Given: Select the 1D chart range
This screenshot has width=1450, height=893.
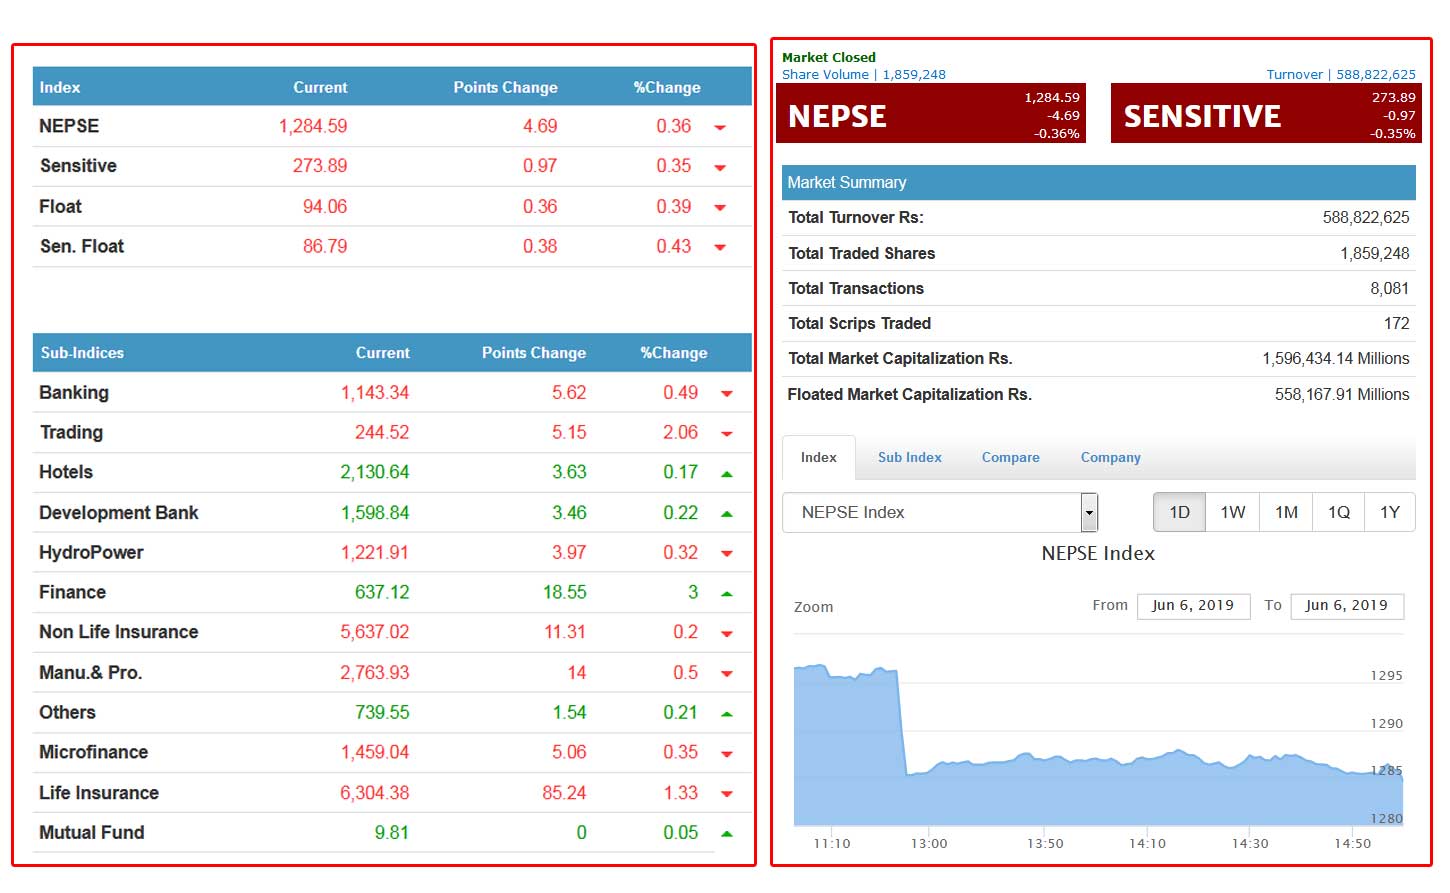Looking at the screenshot, I should [1180, 512].
